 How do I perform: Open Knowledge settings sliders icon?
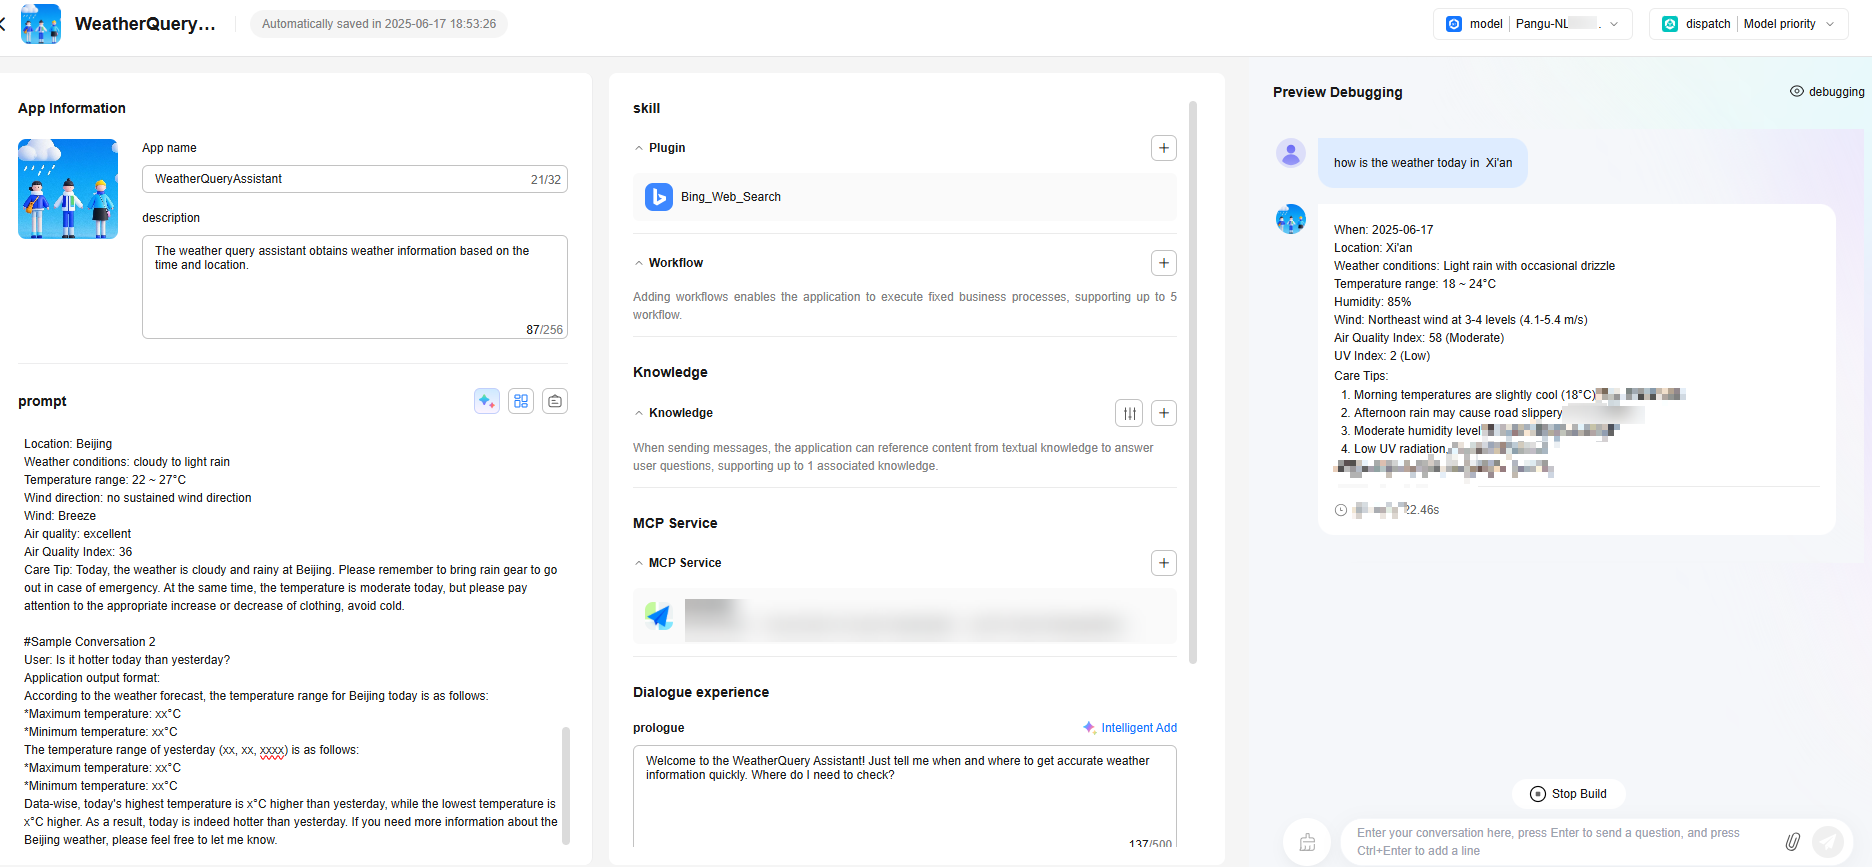pyautogui.click(x=1129, y=413)
